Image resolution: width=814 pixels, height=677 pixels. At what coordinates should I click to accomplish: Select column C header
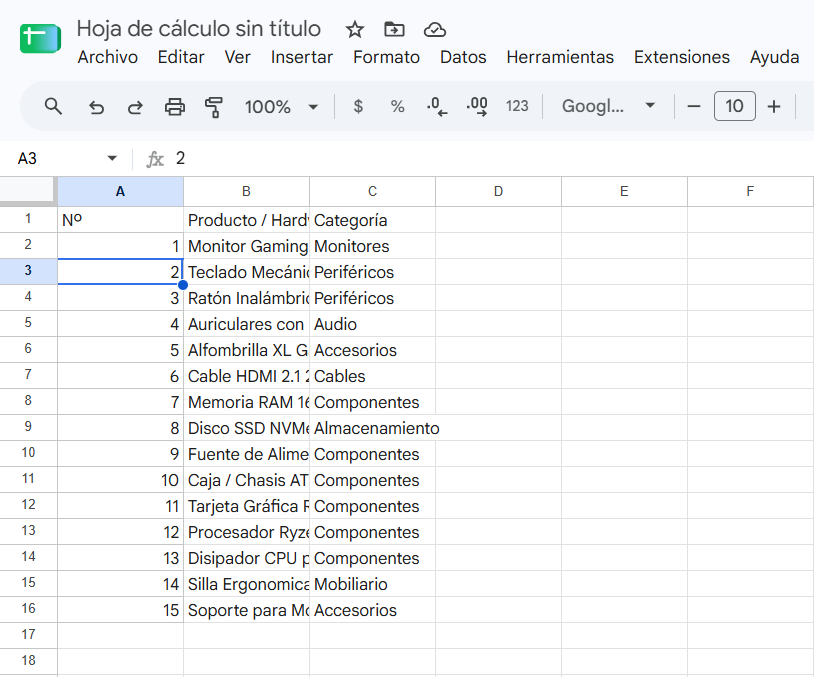coord(372,192)
